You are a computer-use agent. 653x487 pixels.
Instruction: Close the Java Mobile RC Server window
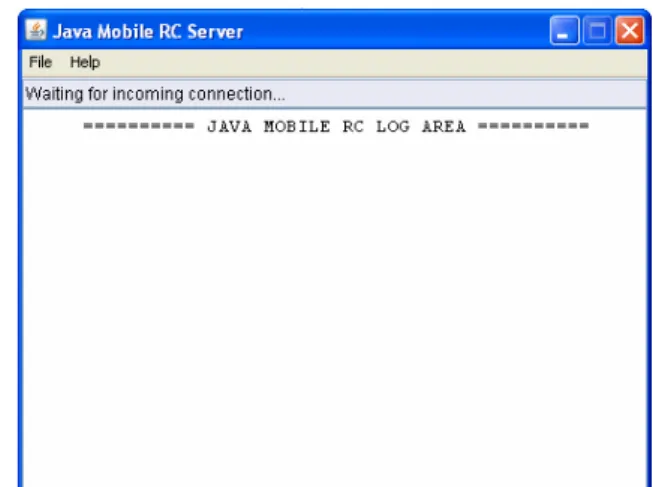coord(630,30)
